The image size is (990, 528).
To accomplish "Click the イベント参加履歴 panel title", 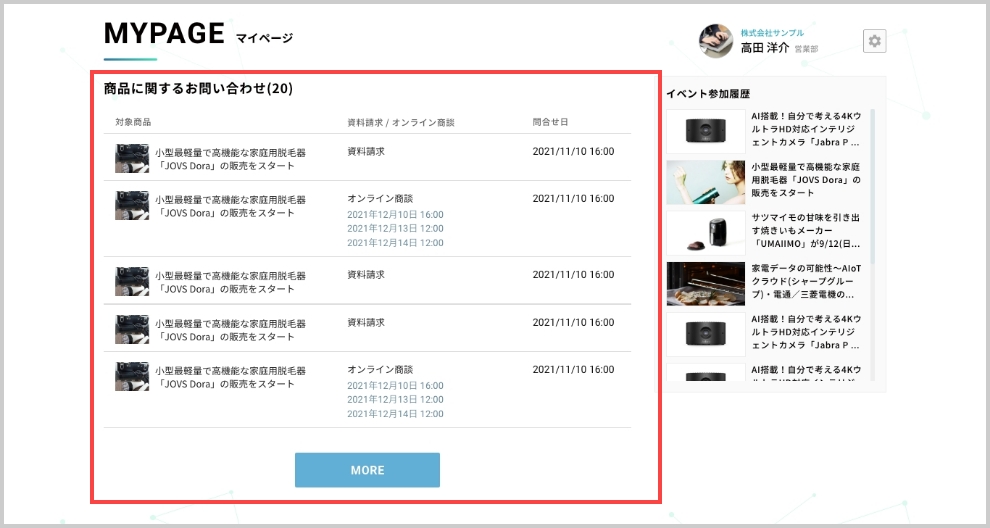I will [x=708, y=93].
